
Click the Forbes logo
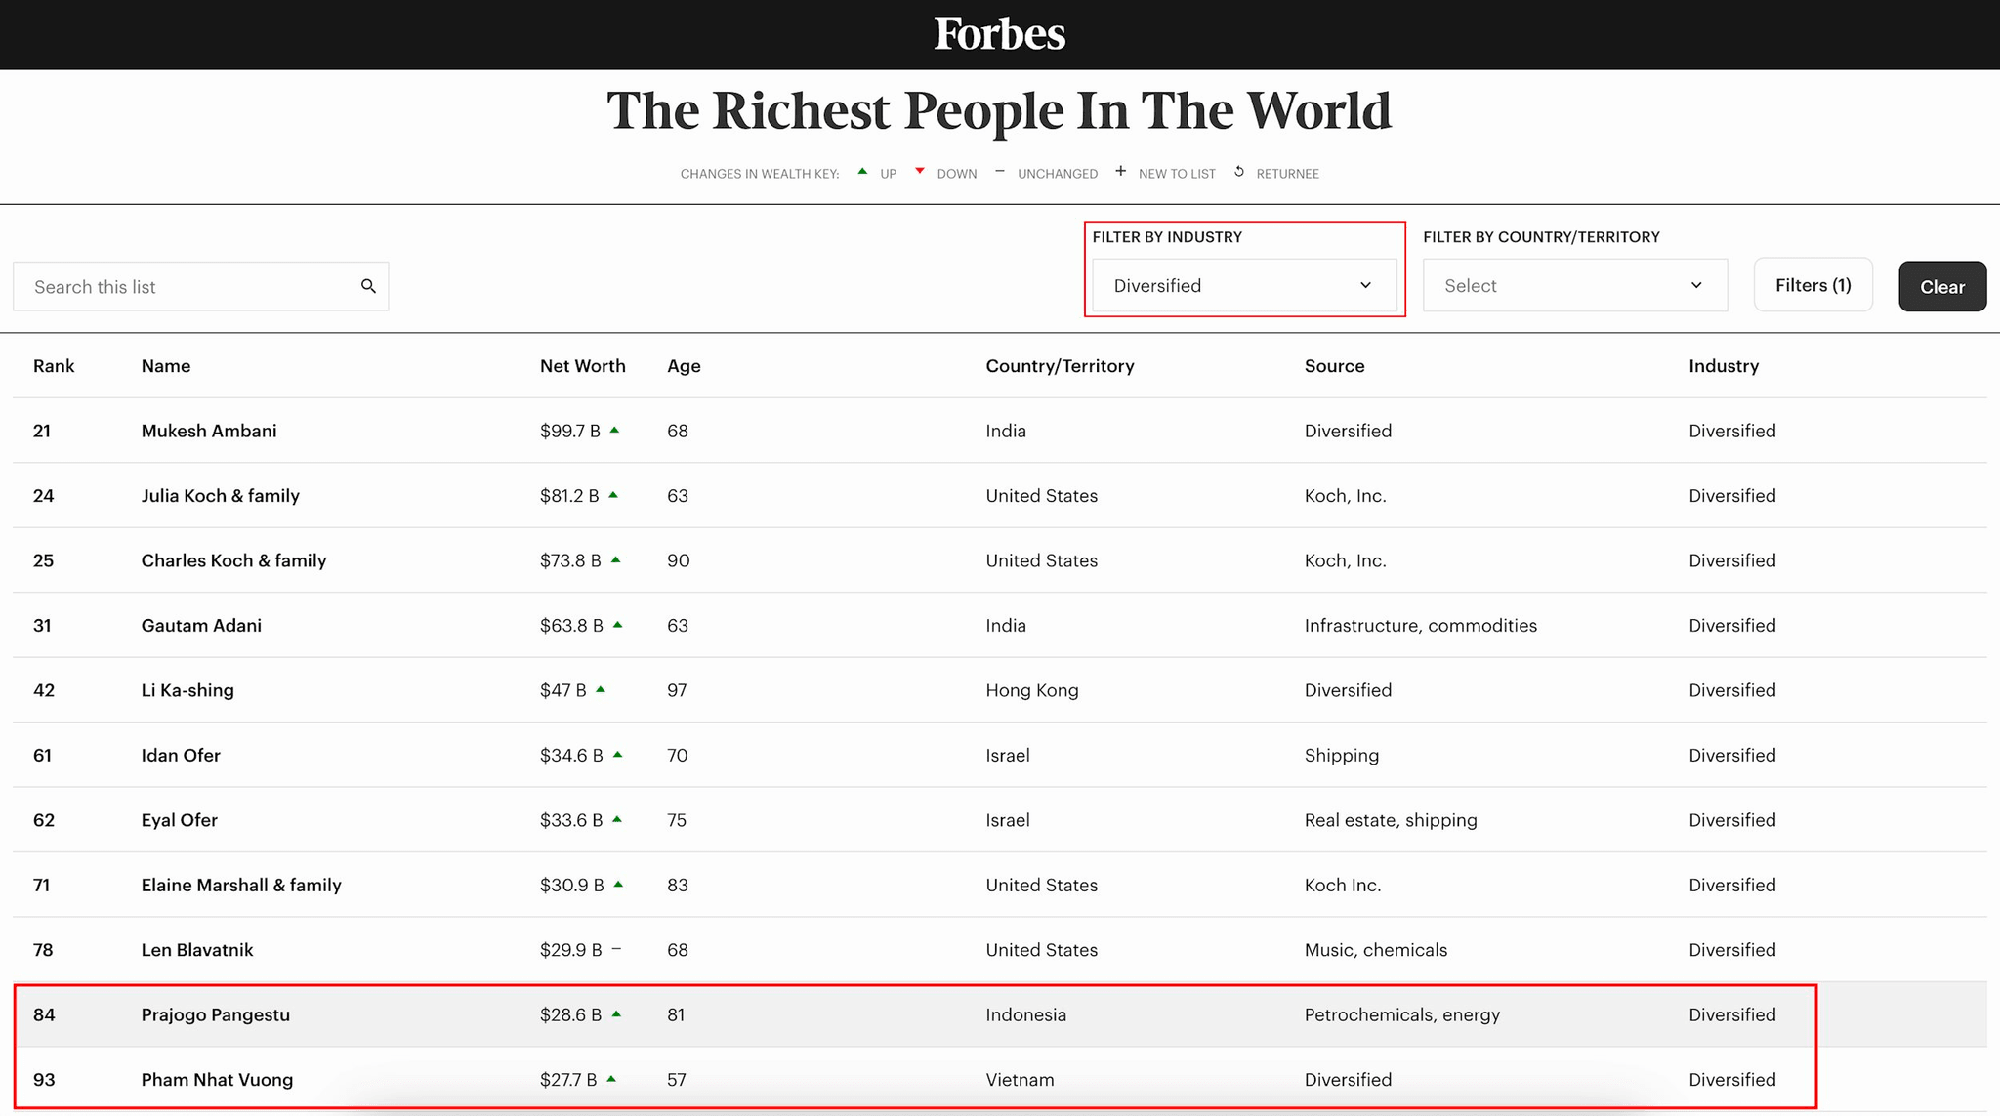[x=1000, y=34]
